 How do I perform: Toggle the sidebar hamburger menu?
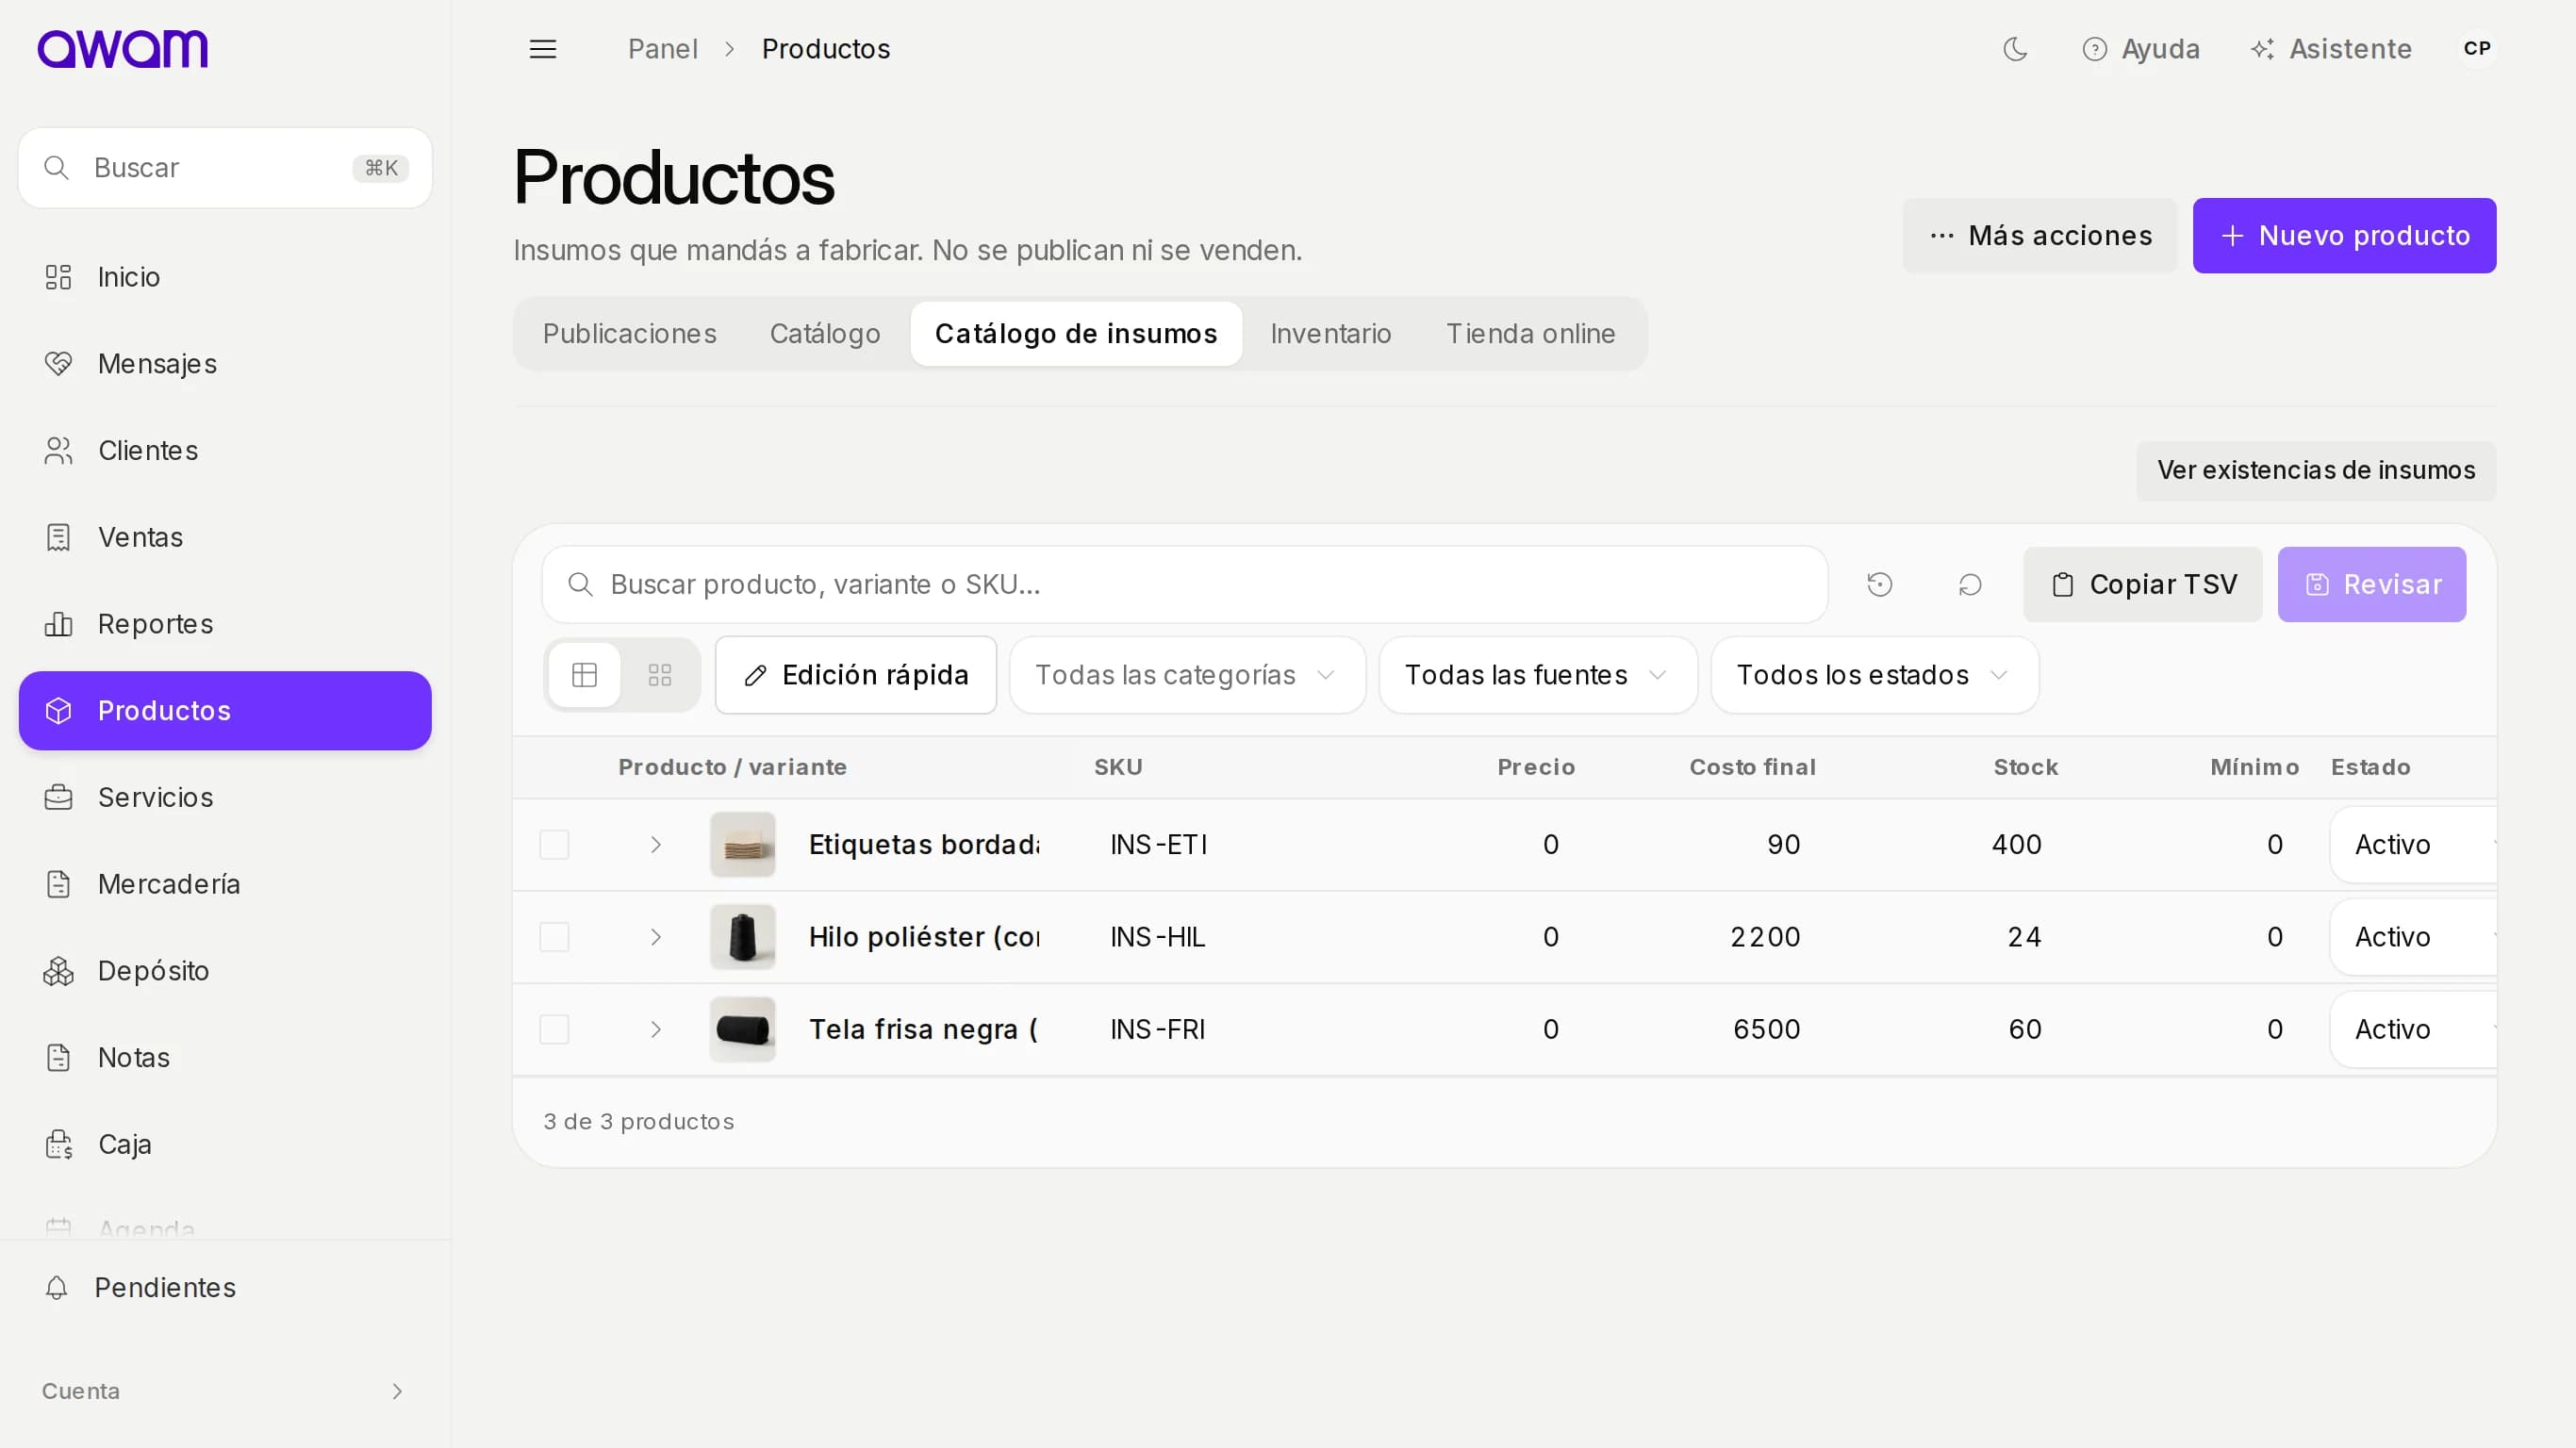[543, 49]
